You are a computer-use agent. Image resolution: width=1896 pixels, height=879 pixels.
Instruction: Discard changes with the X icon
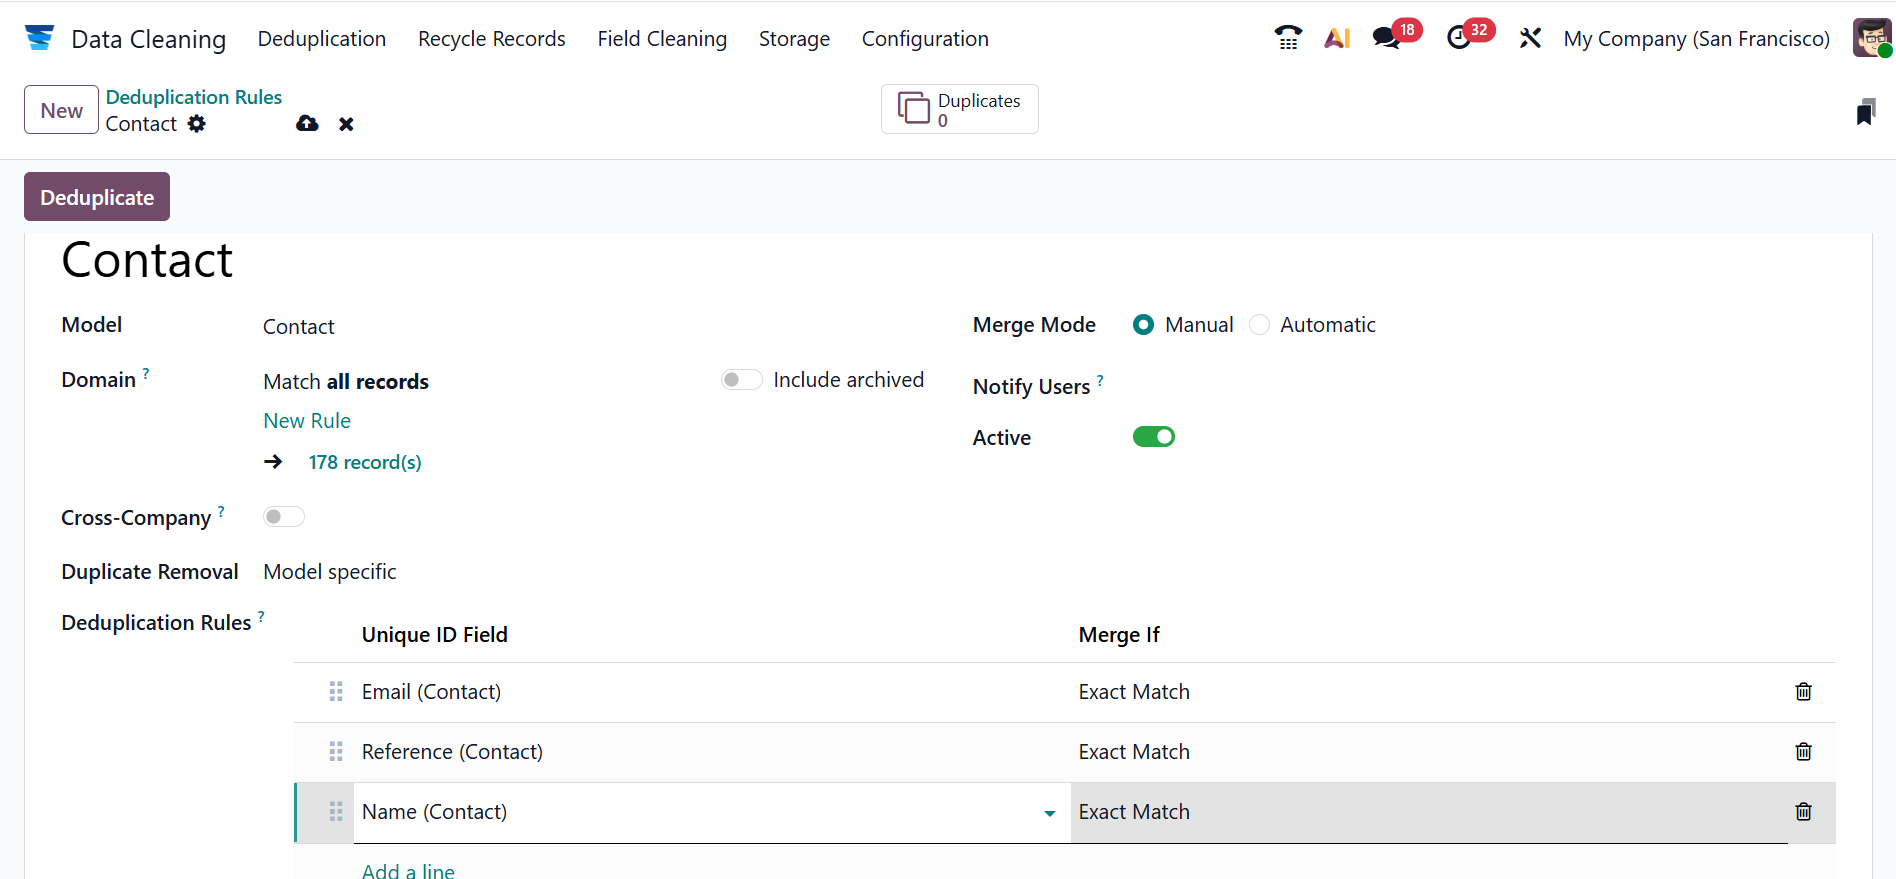(x=346, y=124)
